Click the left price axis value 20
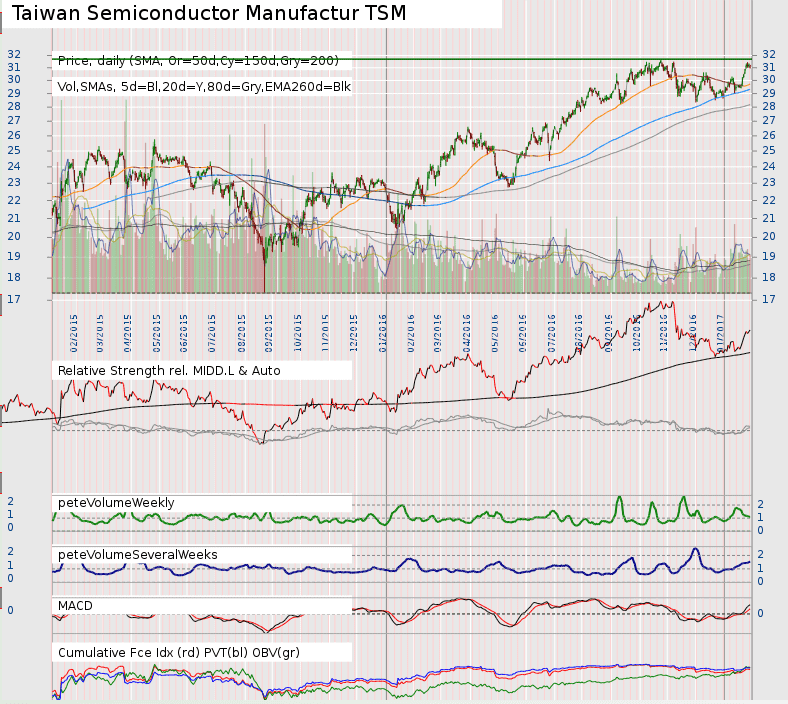The width and height of the screenshot is (788, 704). (14, 237)
